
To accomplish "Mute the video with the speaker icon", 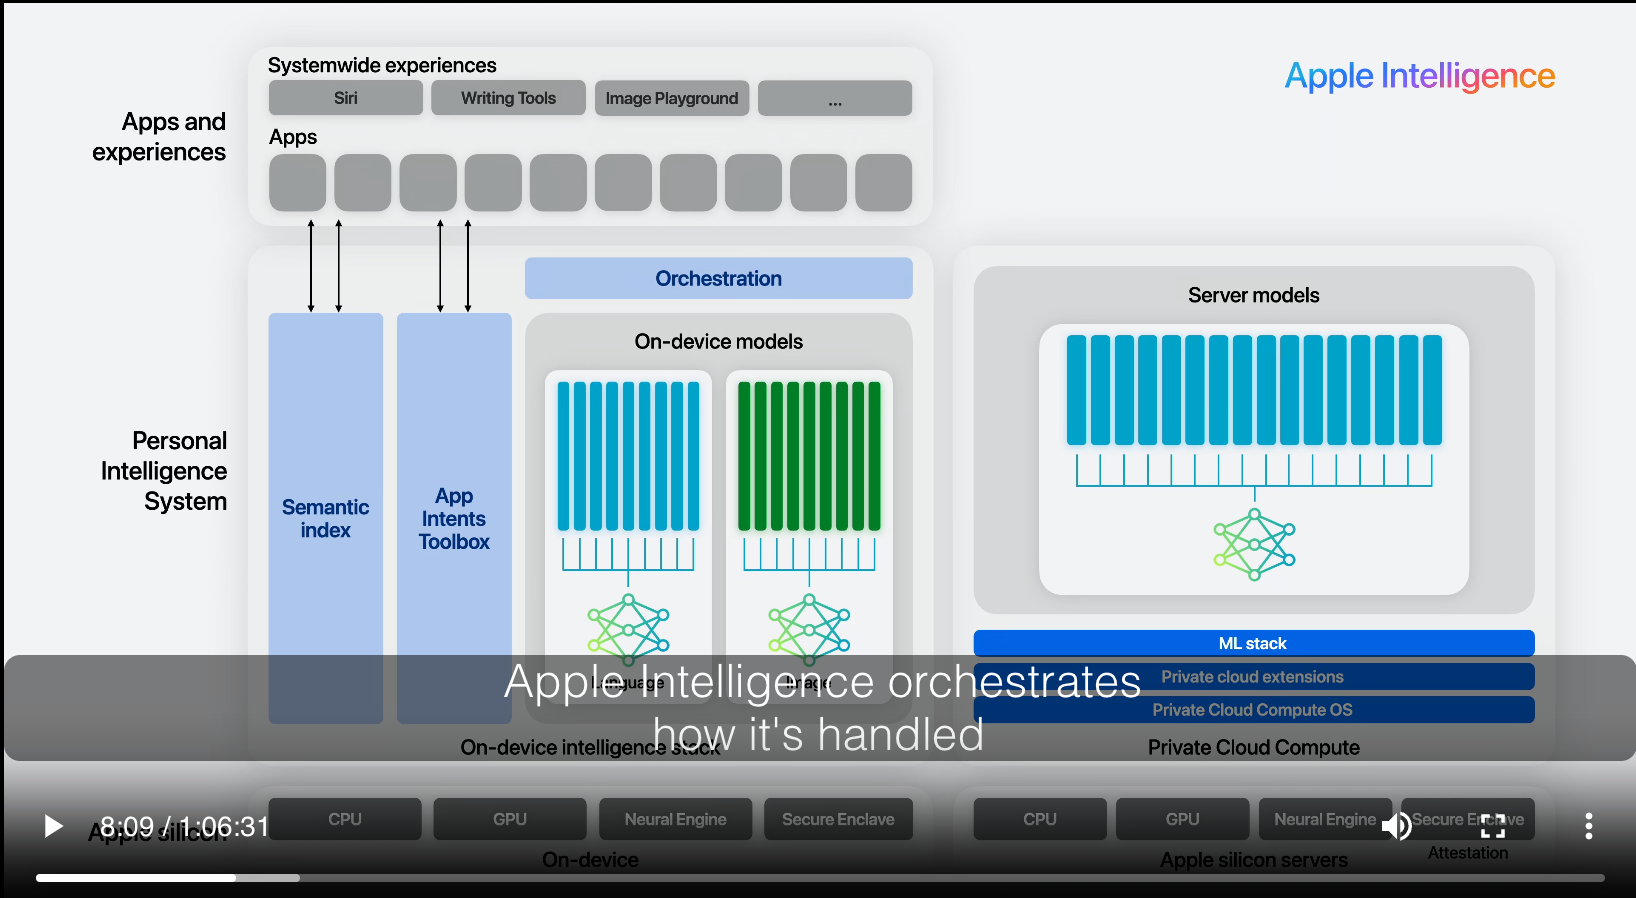I will coord(1396,826).
